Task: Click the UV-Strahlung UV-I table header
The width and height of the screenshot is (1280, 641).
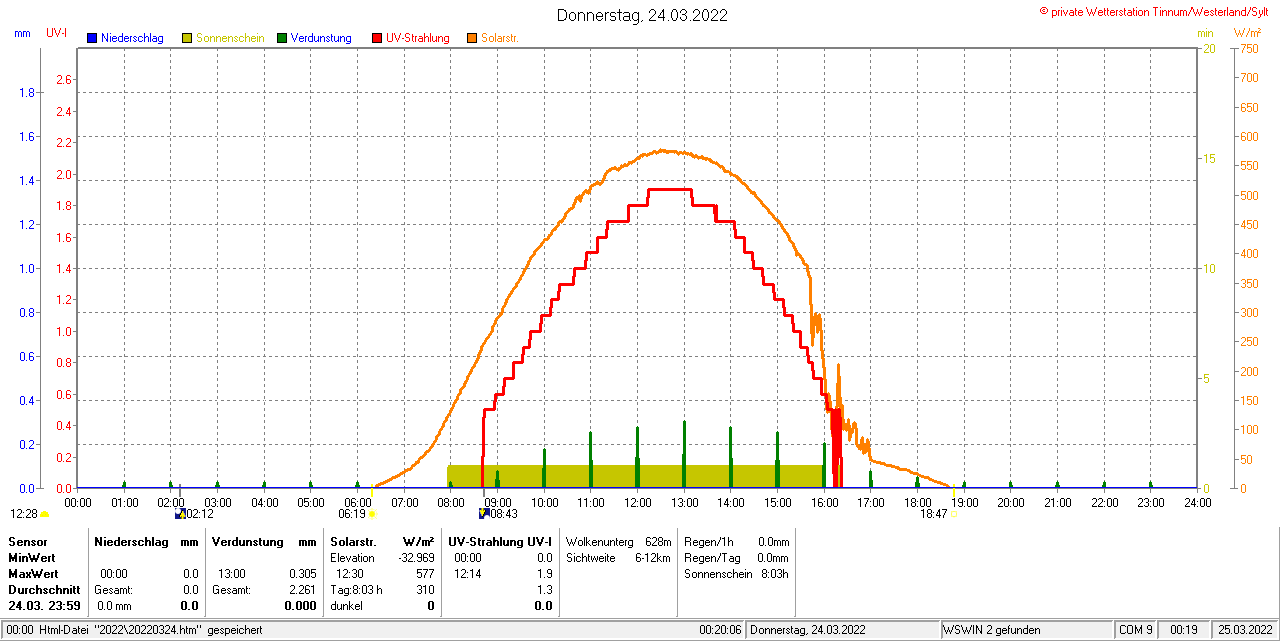Action: click(500, 541)
